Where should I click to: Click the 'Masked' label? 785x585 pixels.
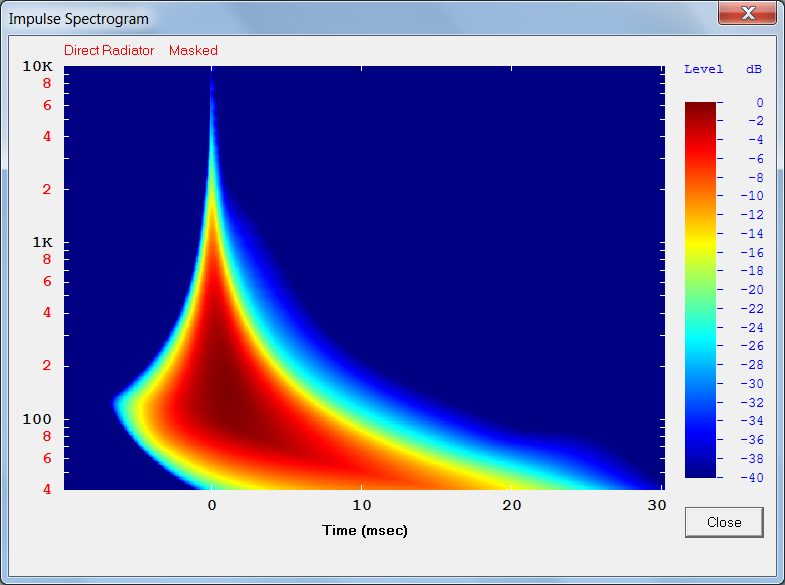point(193,51)
